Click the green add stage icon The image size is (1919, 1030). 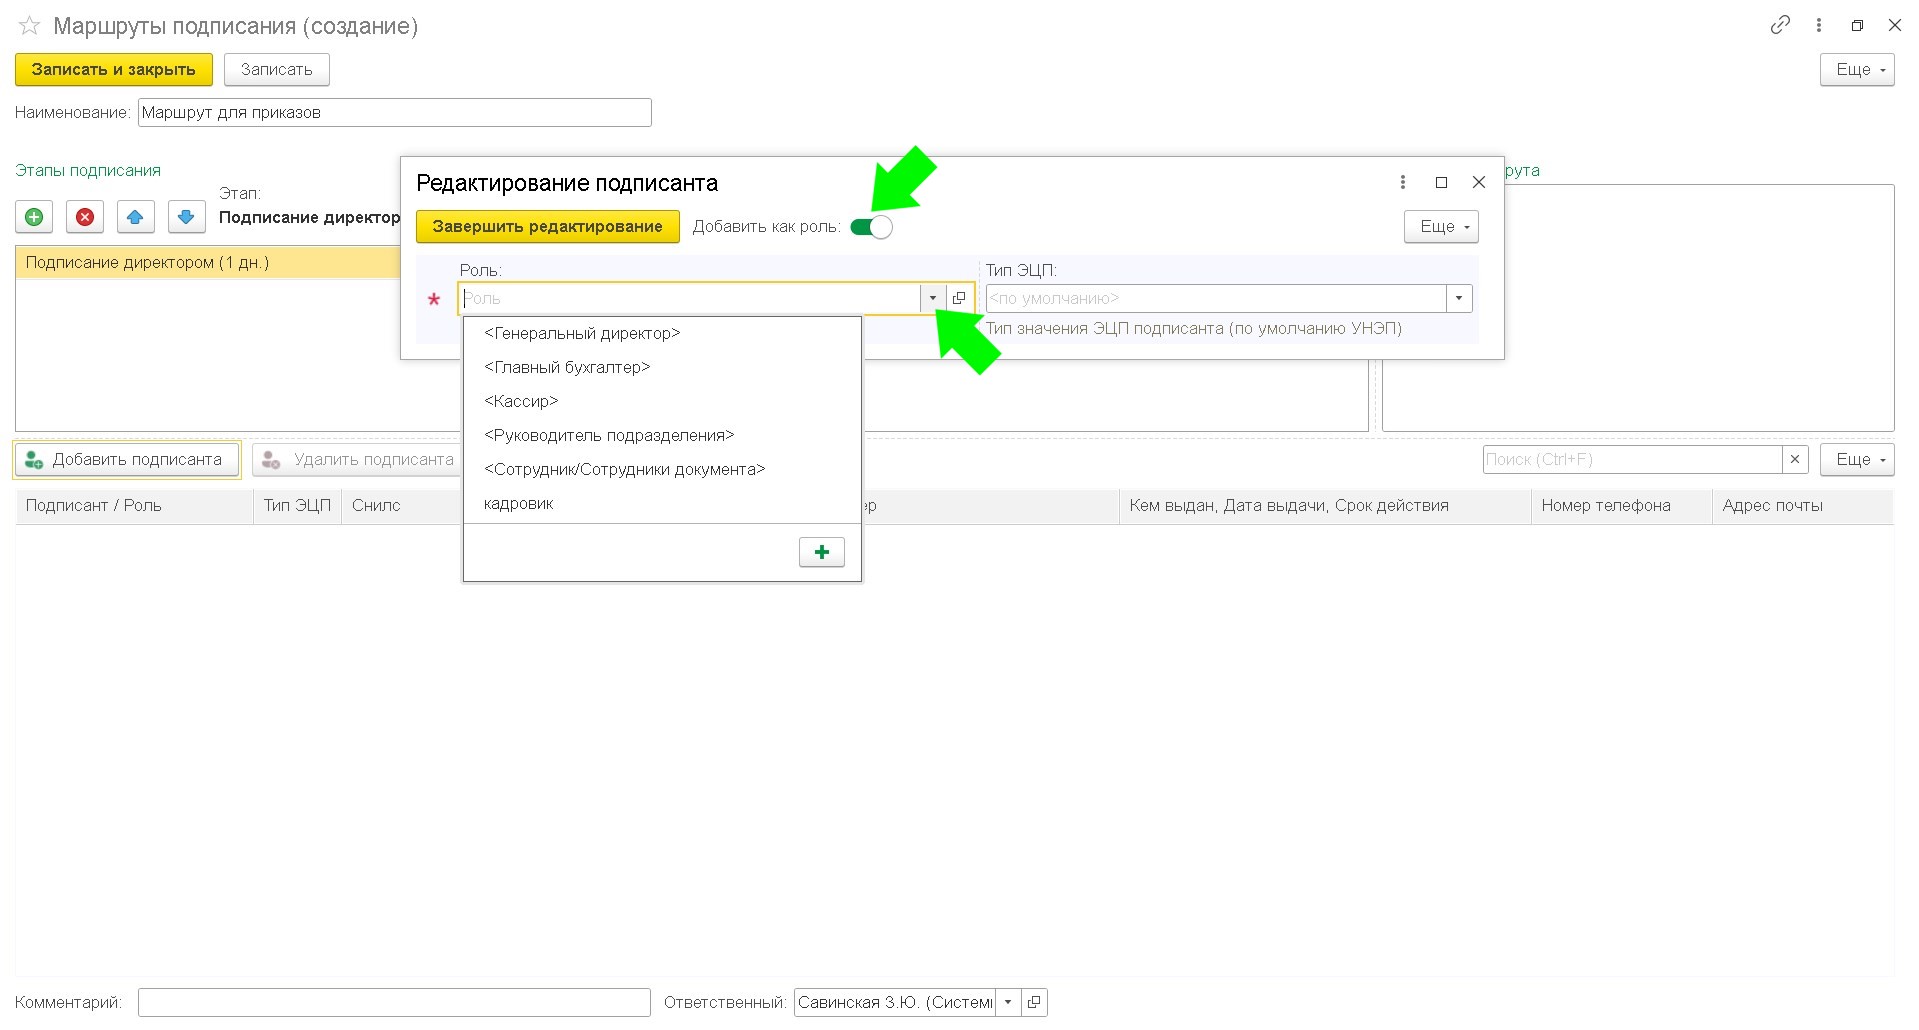click(x=34, y=217)
